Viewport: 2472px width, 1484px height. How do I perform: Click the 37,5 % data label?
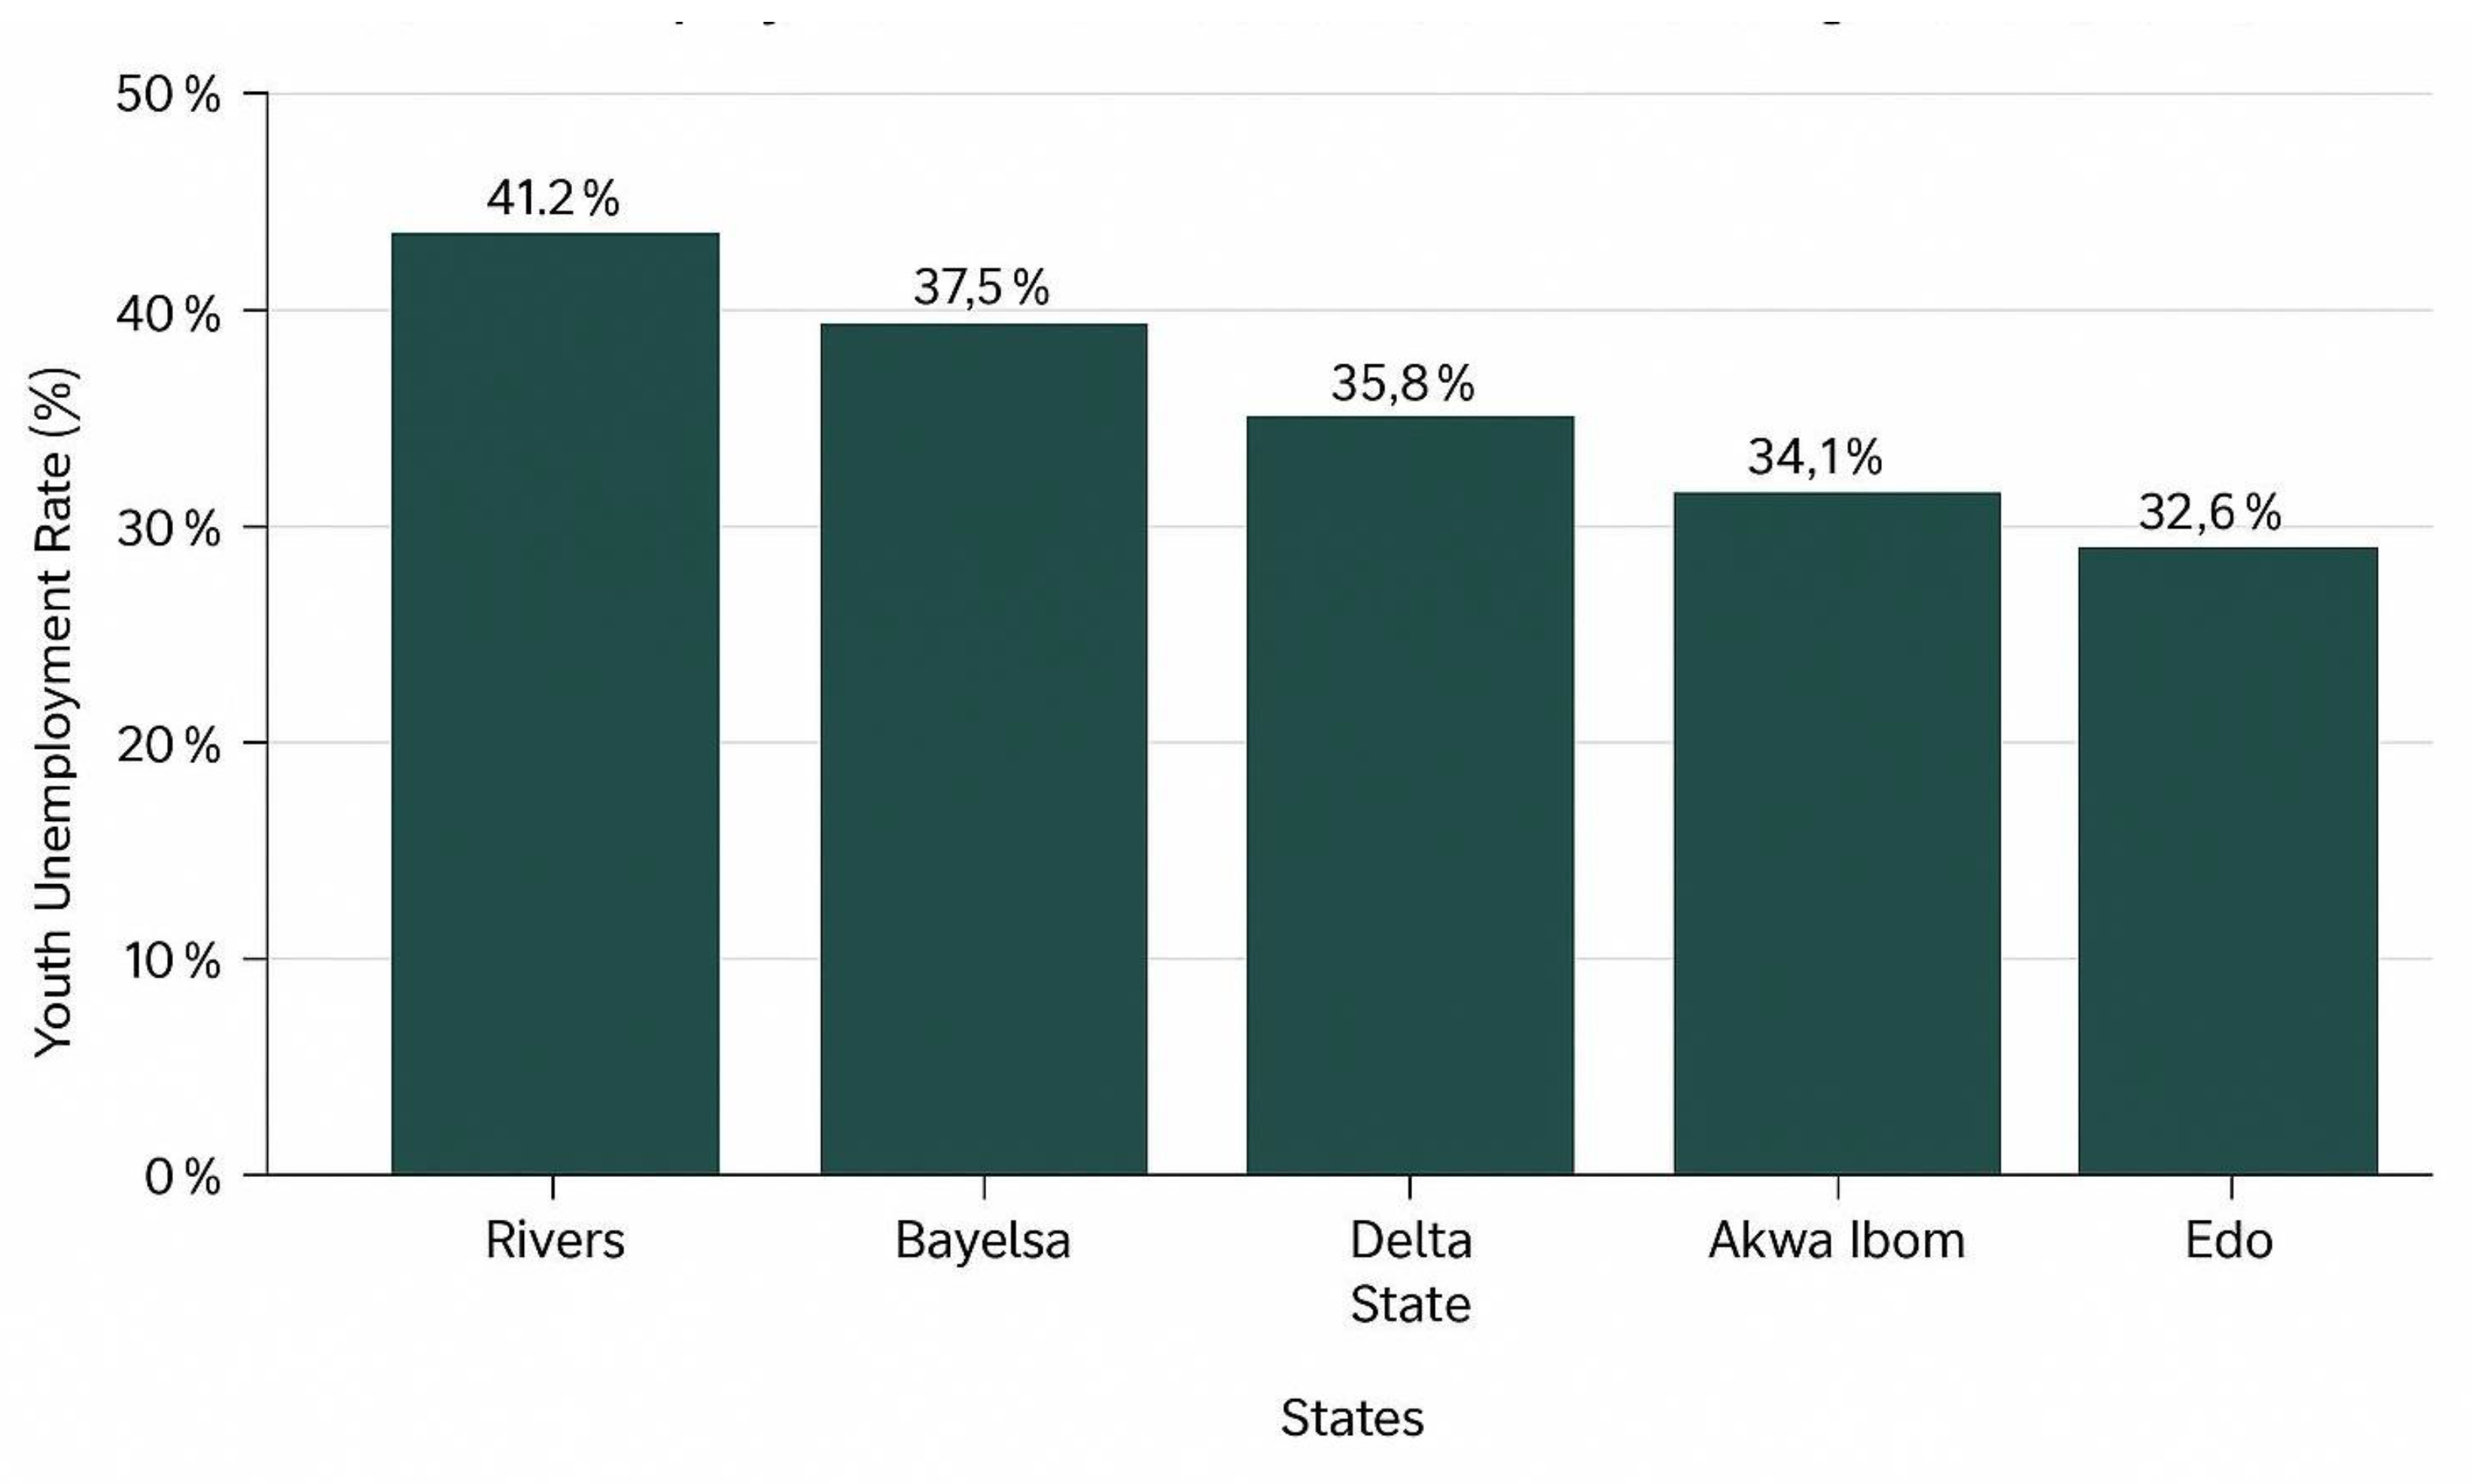pos(981,288)
